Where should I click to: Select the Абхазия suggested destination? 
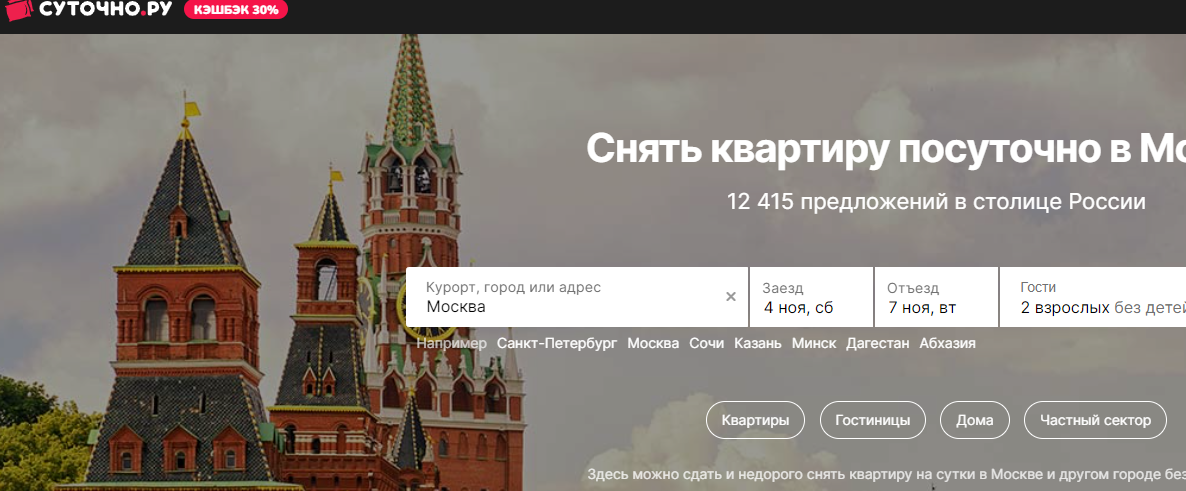tap(948, 343)
